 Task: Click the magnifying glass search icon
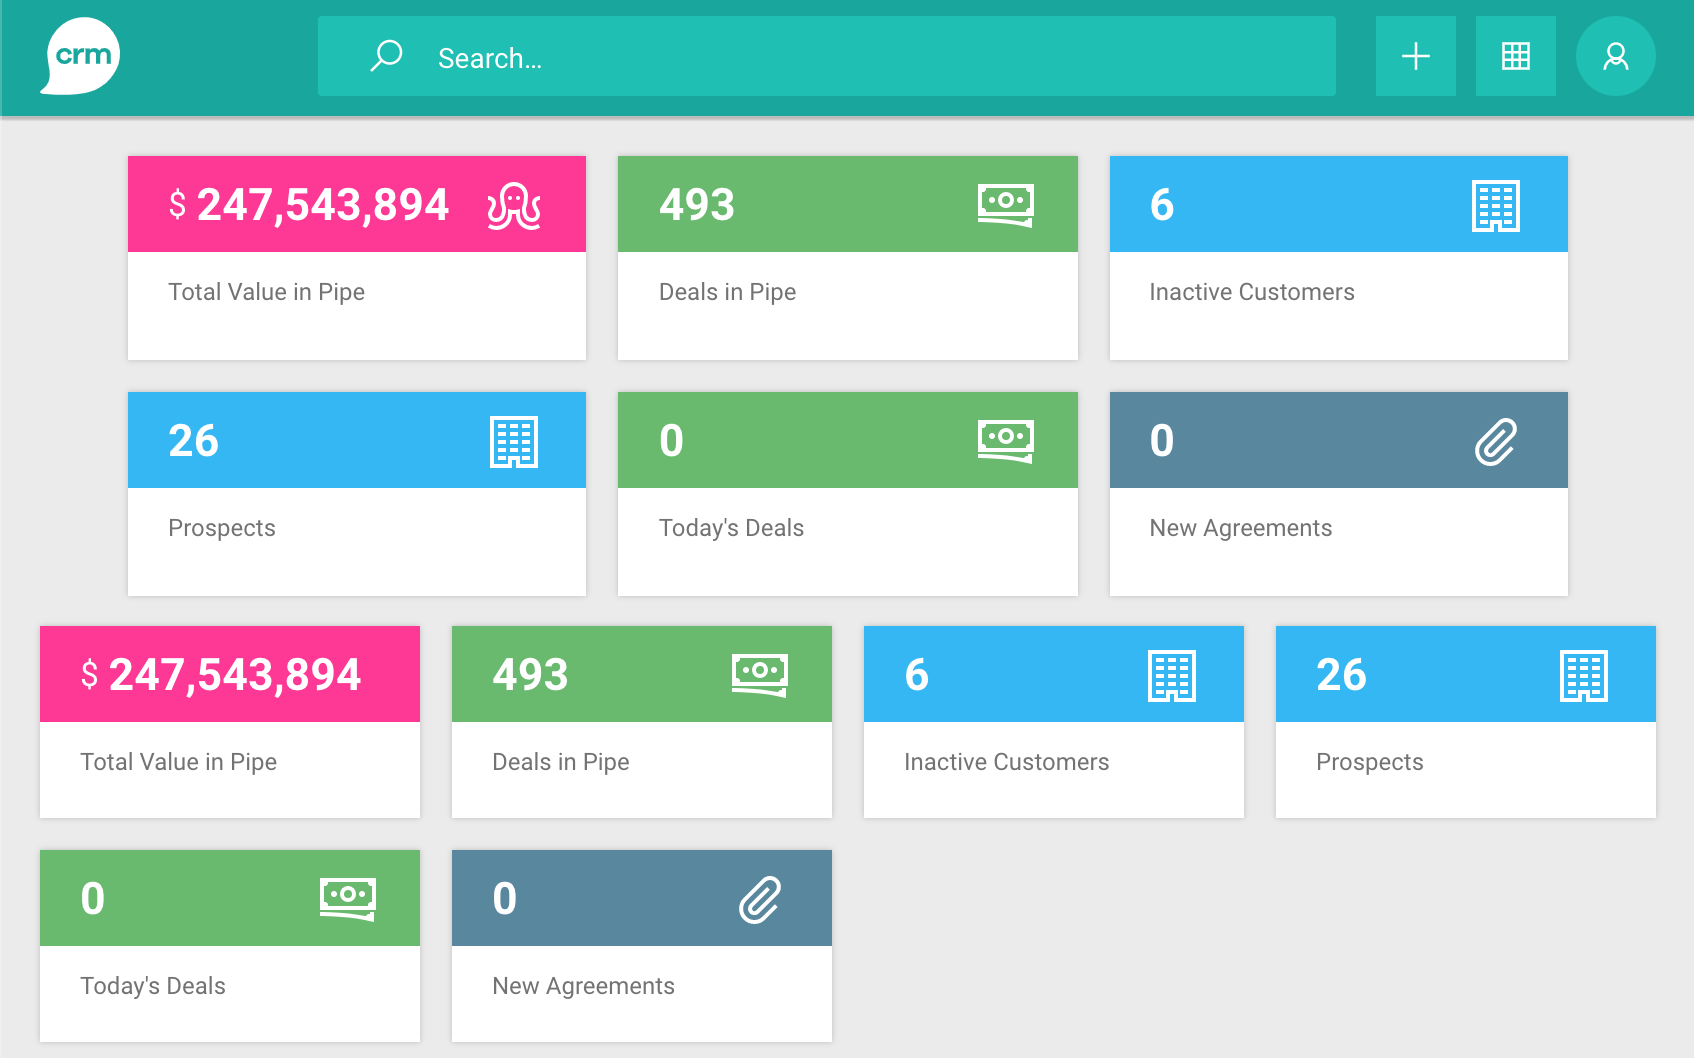(x=386, y=56)
